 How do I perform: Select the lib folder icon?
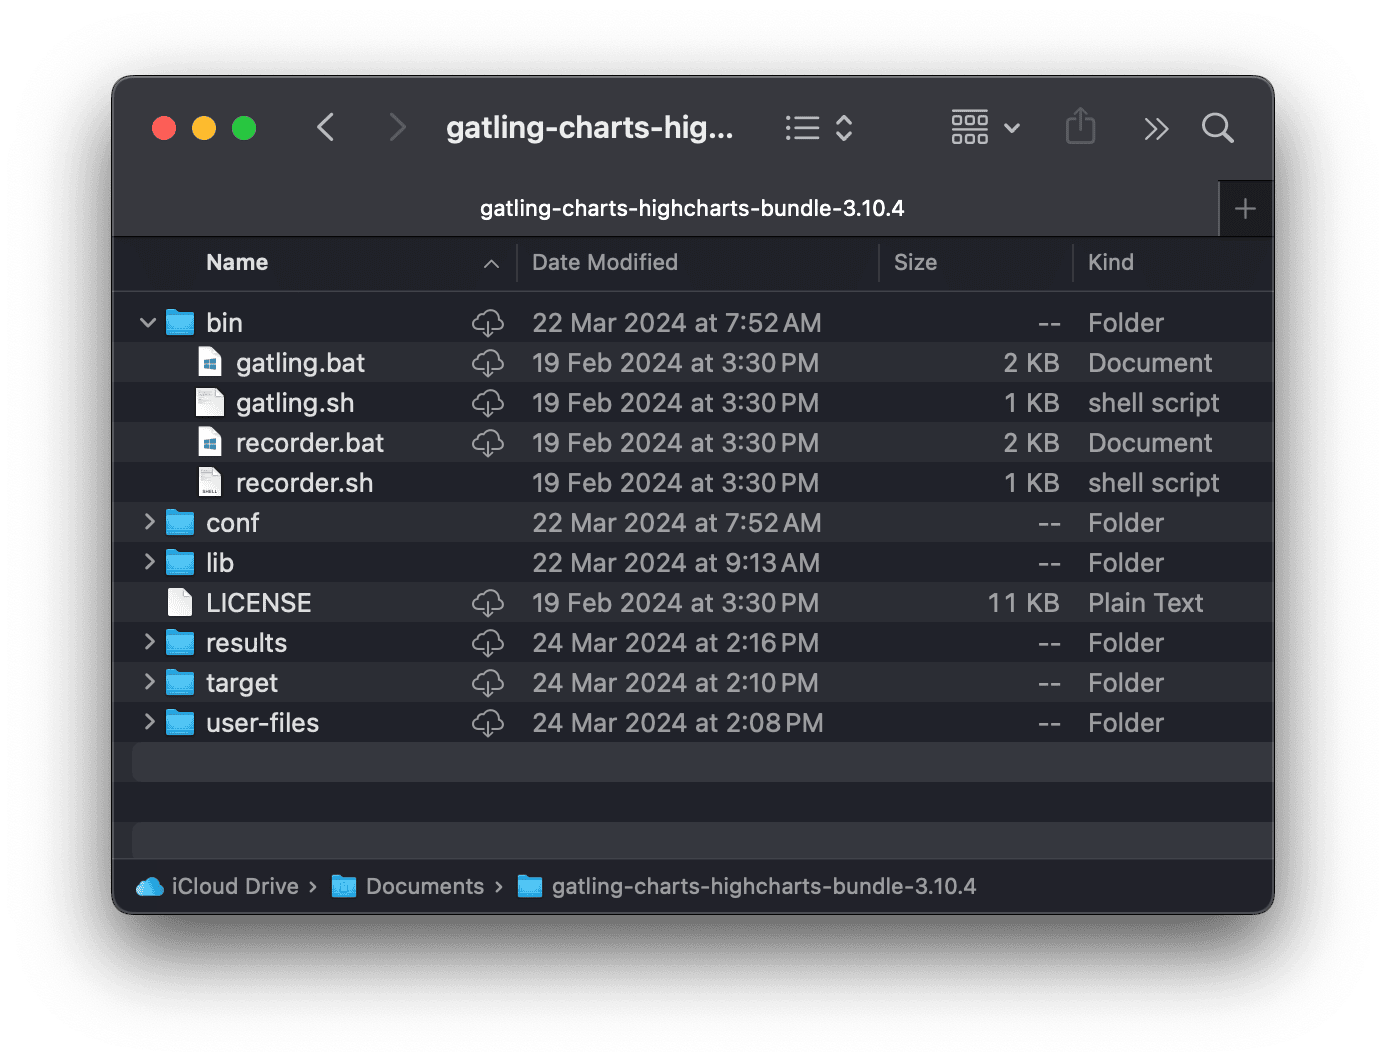(180, 562)
